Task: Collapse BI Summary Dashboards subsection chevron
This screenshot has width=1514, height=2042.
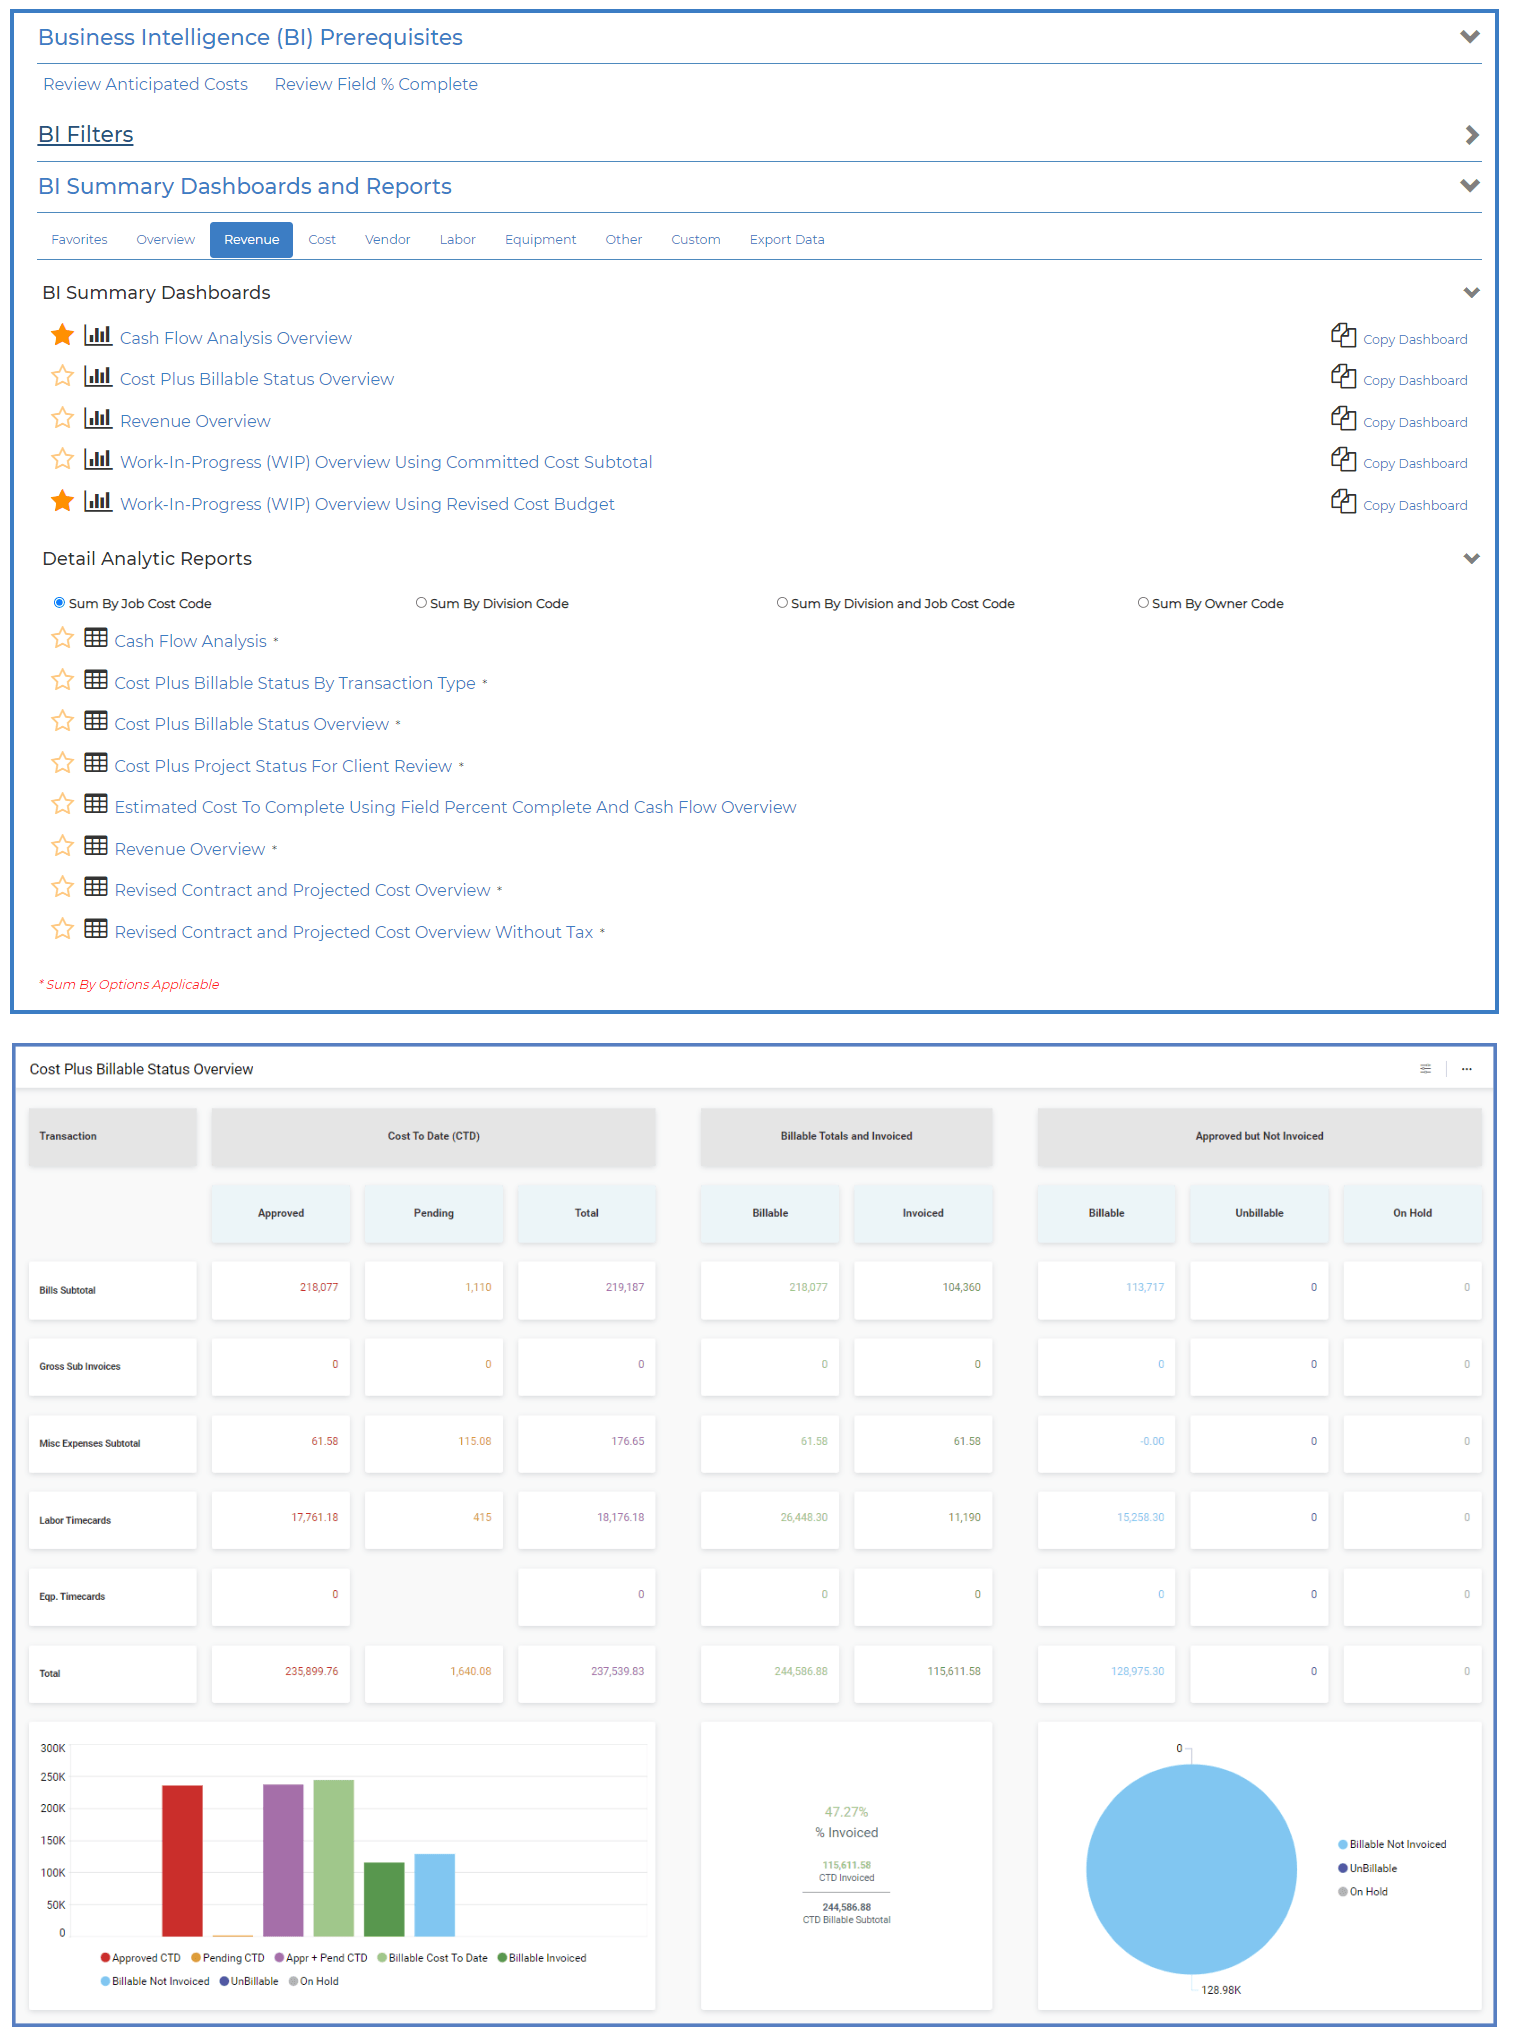Action: 1471,293
